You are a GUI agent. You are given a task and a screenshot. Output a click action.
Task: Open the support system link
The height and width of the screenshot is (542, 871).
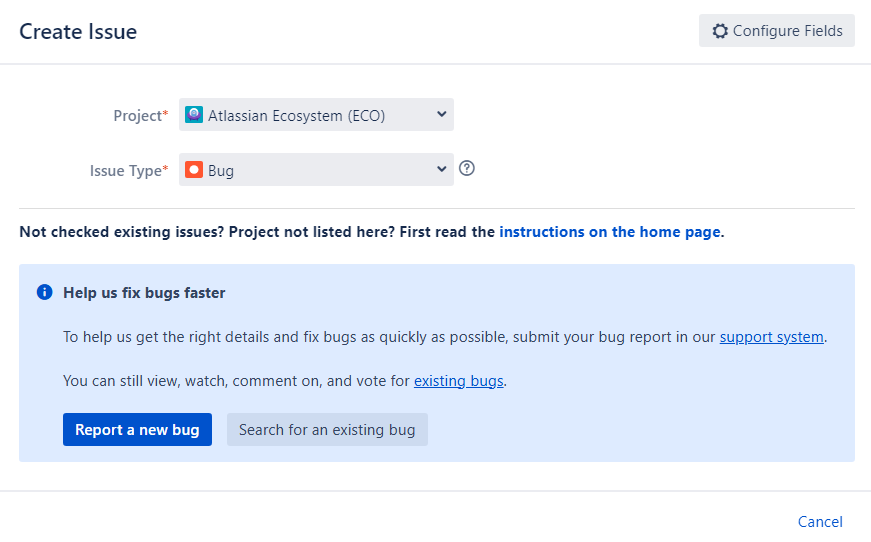pos(771,337)
